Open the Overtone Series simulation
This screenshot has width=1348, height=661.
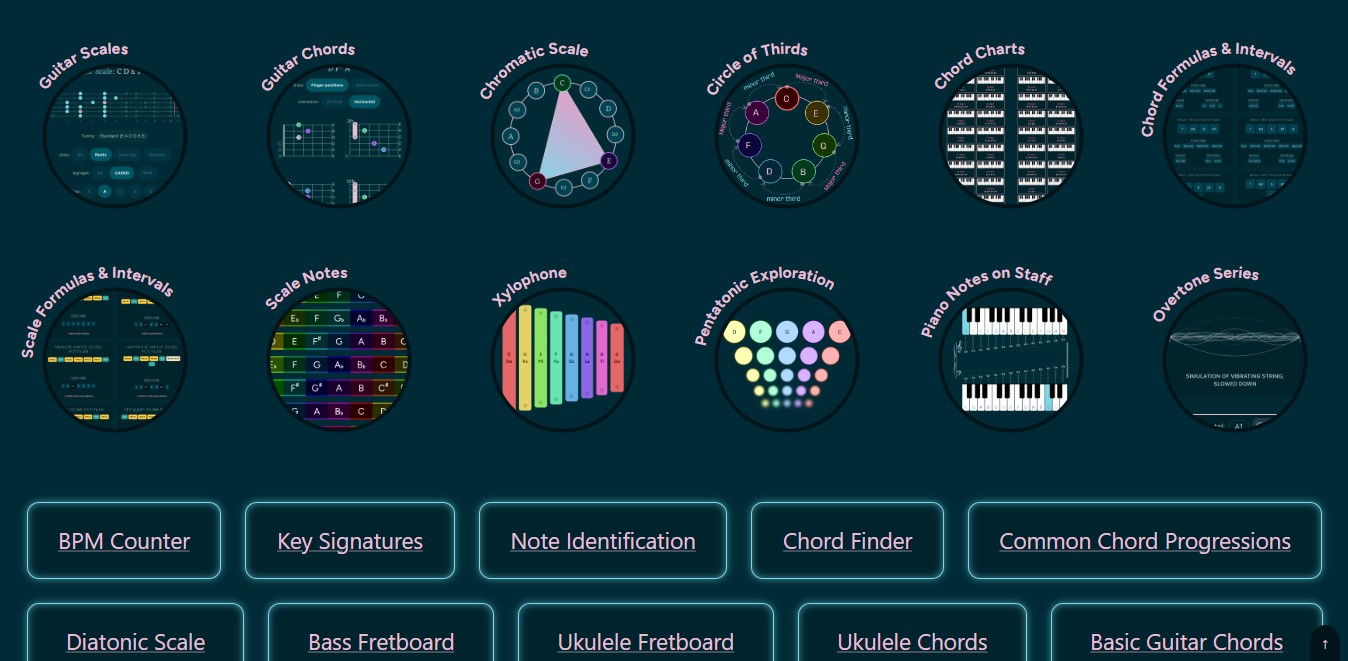(x=1233, y=359)
